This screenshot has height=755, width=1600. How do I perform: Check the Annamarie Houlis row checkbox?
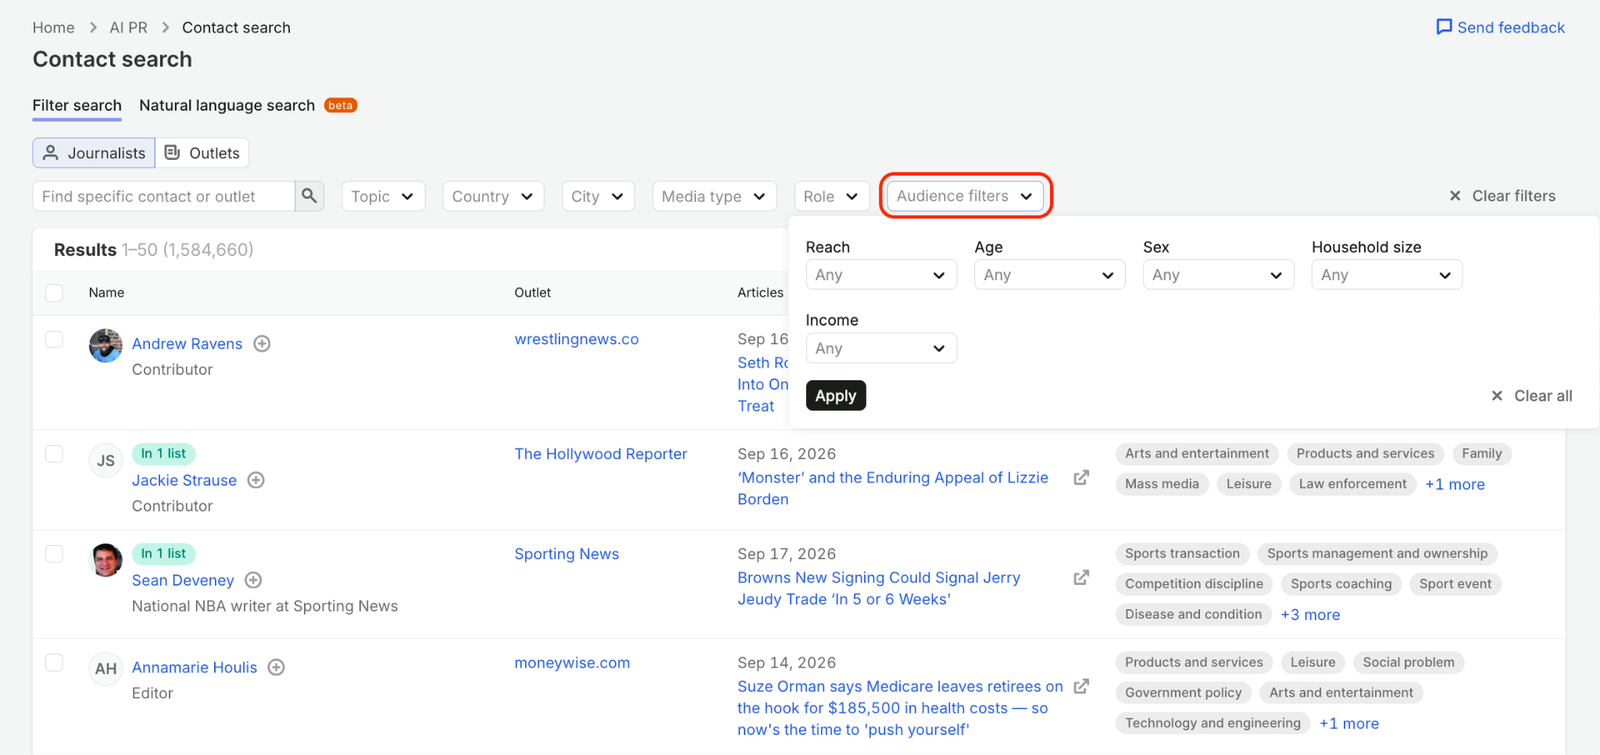coord(54,663)
